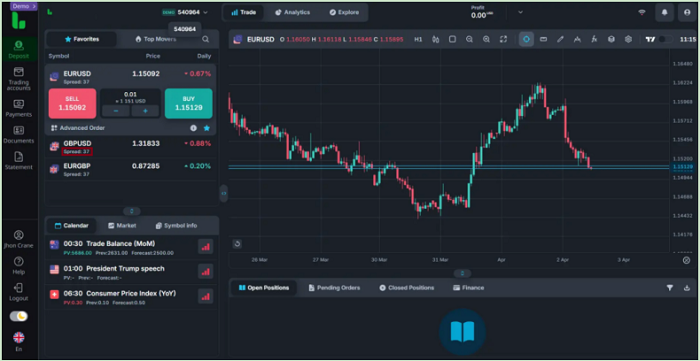Open the EURUSD chart symbol selector
Screen dimensions: 700x361
click(x=254, y=39)
